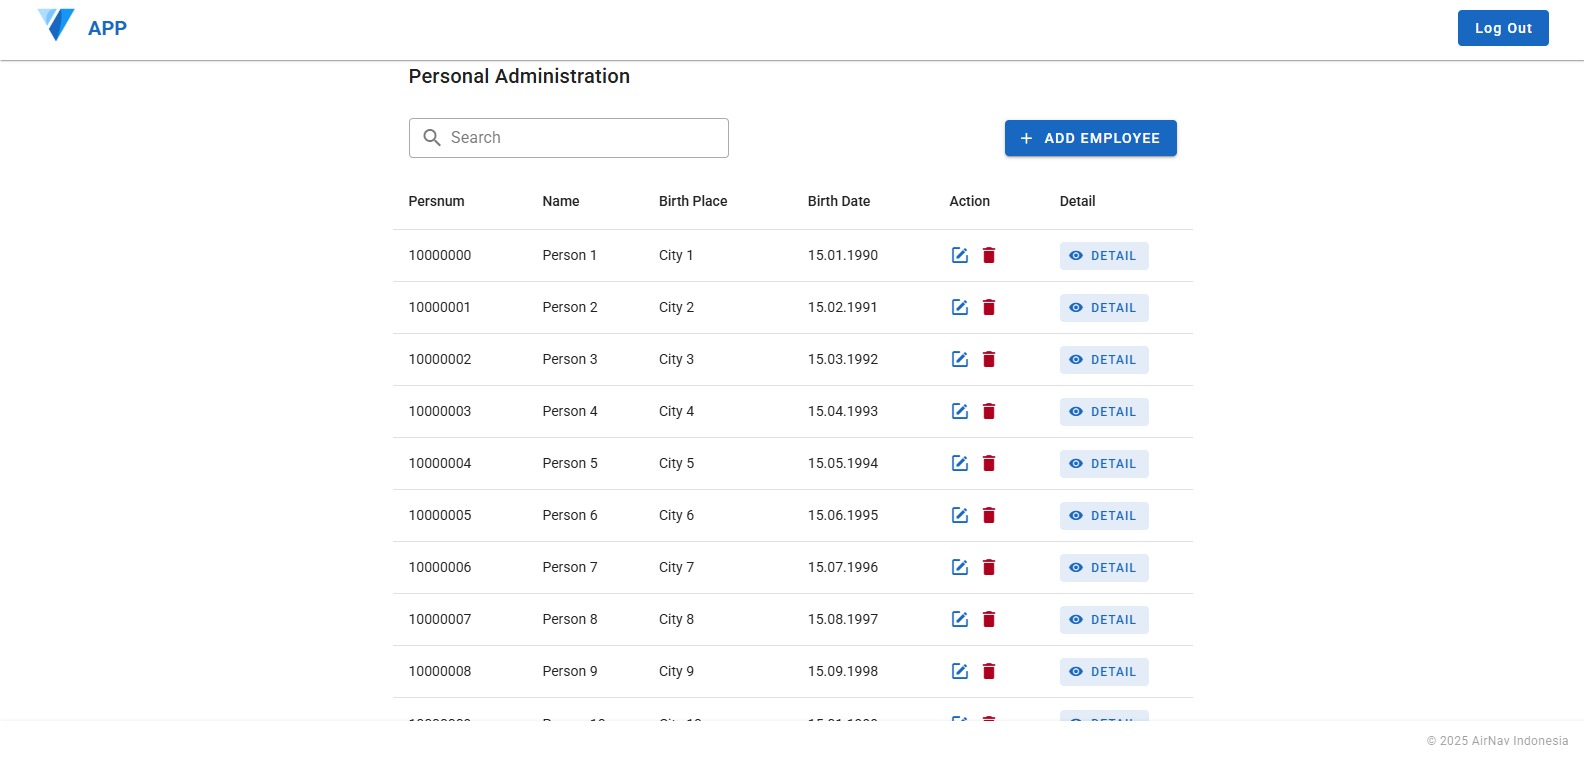Delete Person 2 using the trash icon
This screenshot has height=760, width=1584.
pos(989,307)
